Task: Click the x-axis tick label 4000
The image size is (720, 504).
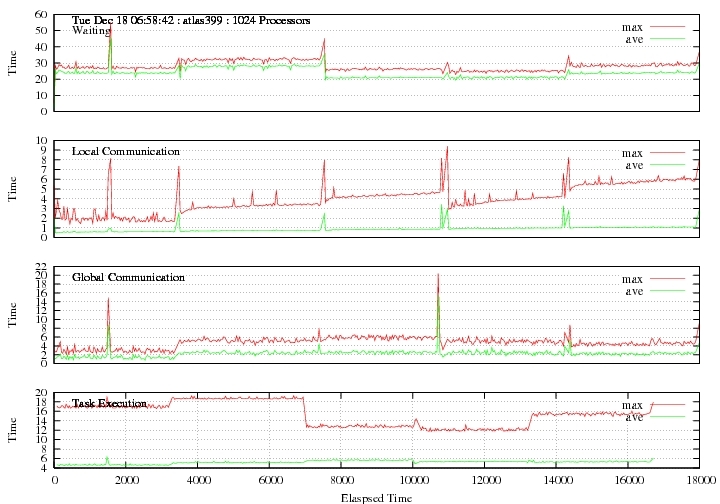Action: pyautogui.click(x=198, y=481)
